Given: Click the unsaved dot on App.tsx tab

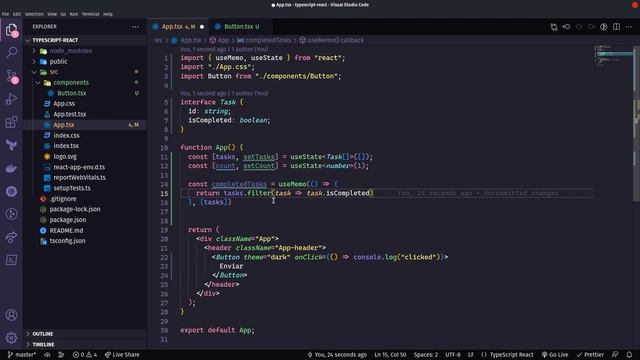Looking at the screenshot, I should [202, 27].
